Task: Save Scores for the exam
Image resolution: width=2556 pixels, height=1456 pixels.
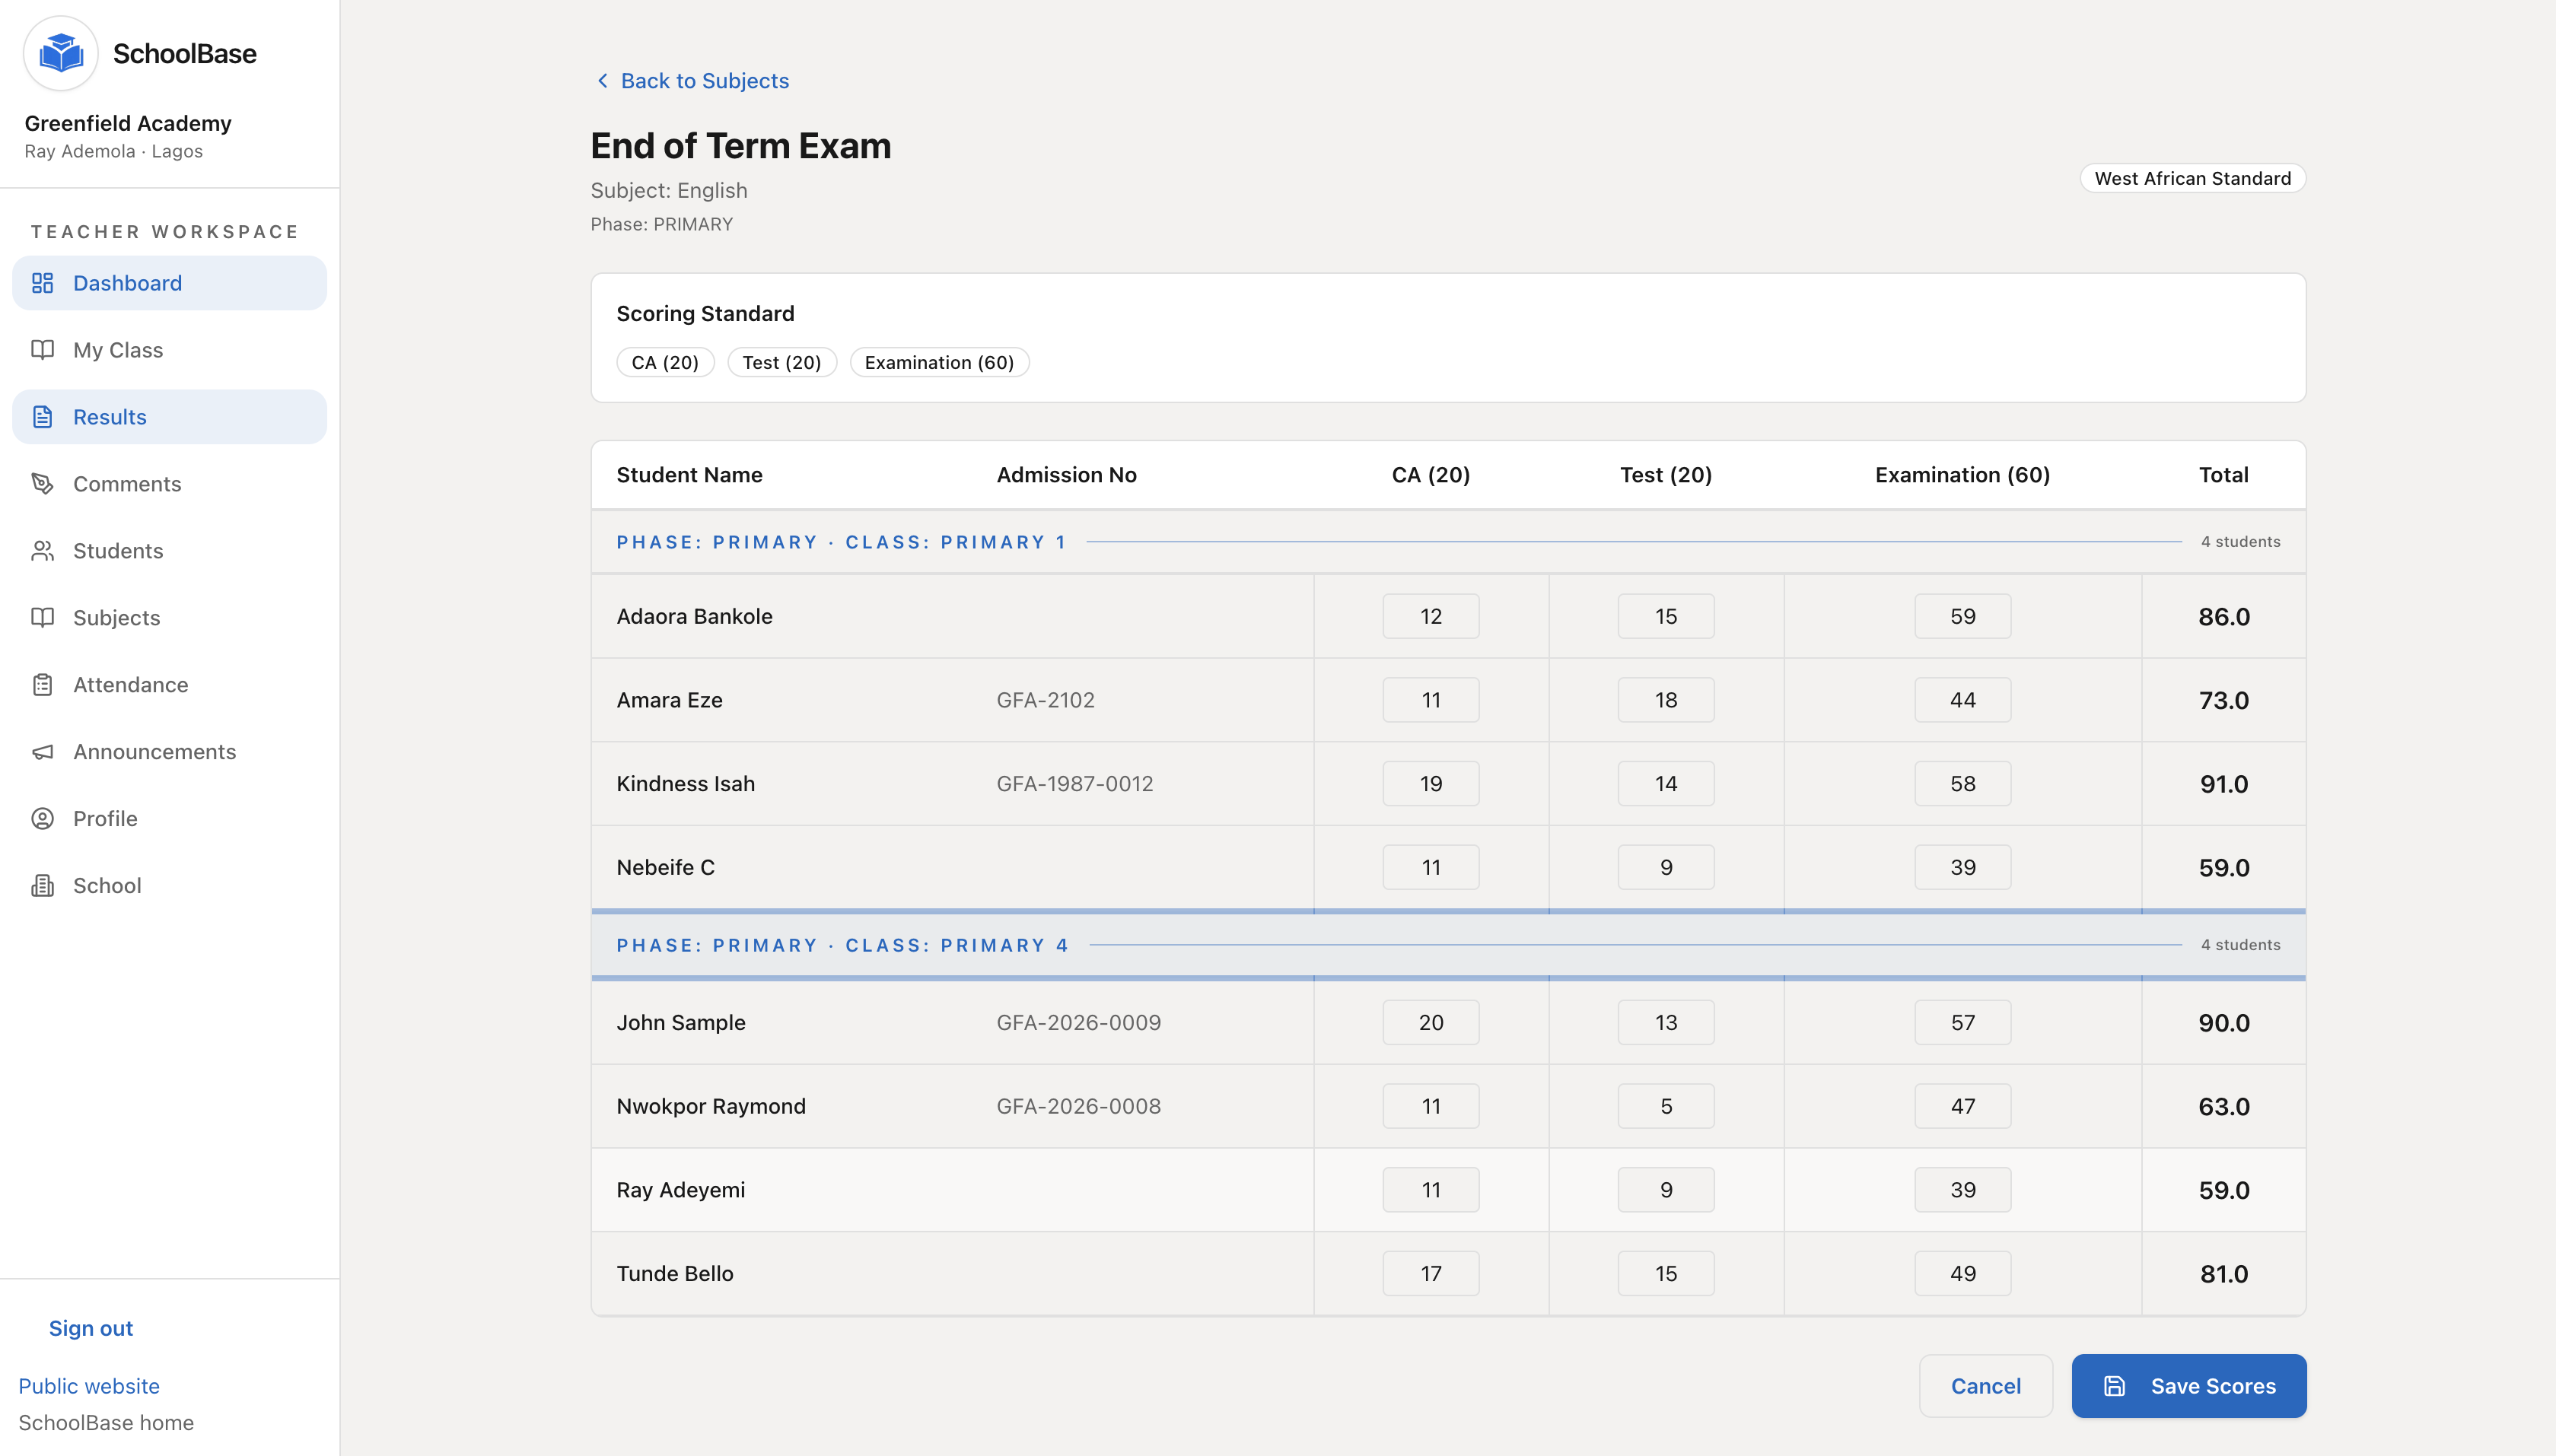Action: [x=2188, y=1386]
